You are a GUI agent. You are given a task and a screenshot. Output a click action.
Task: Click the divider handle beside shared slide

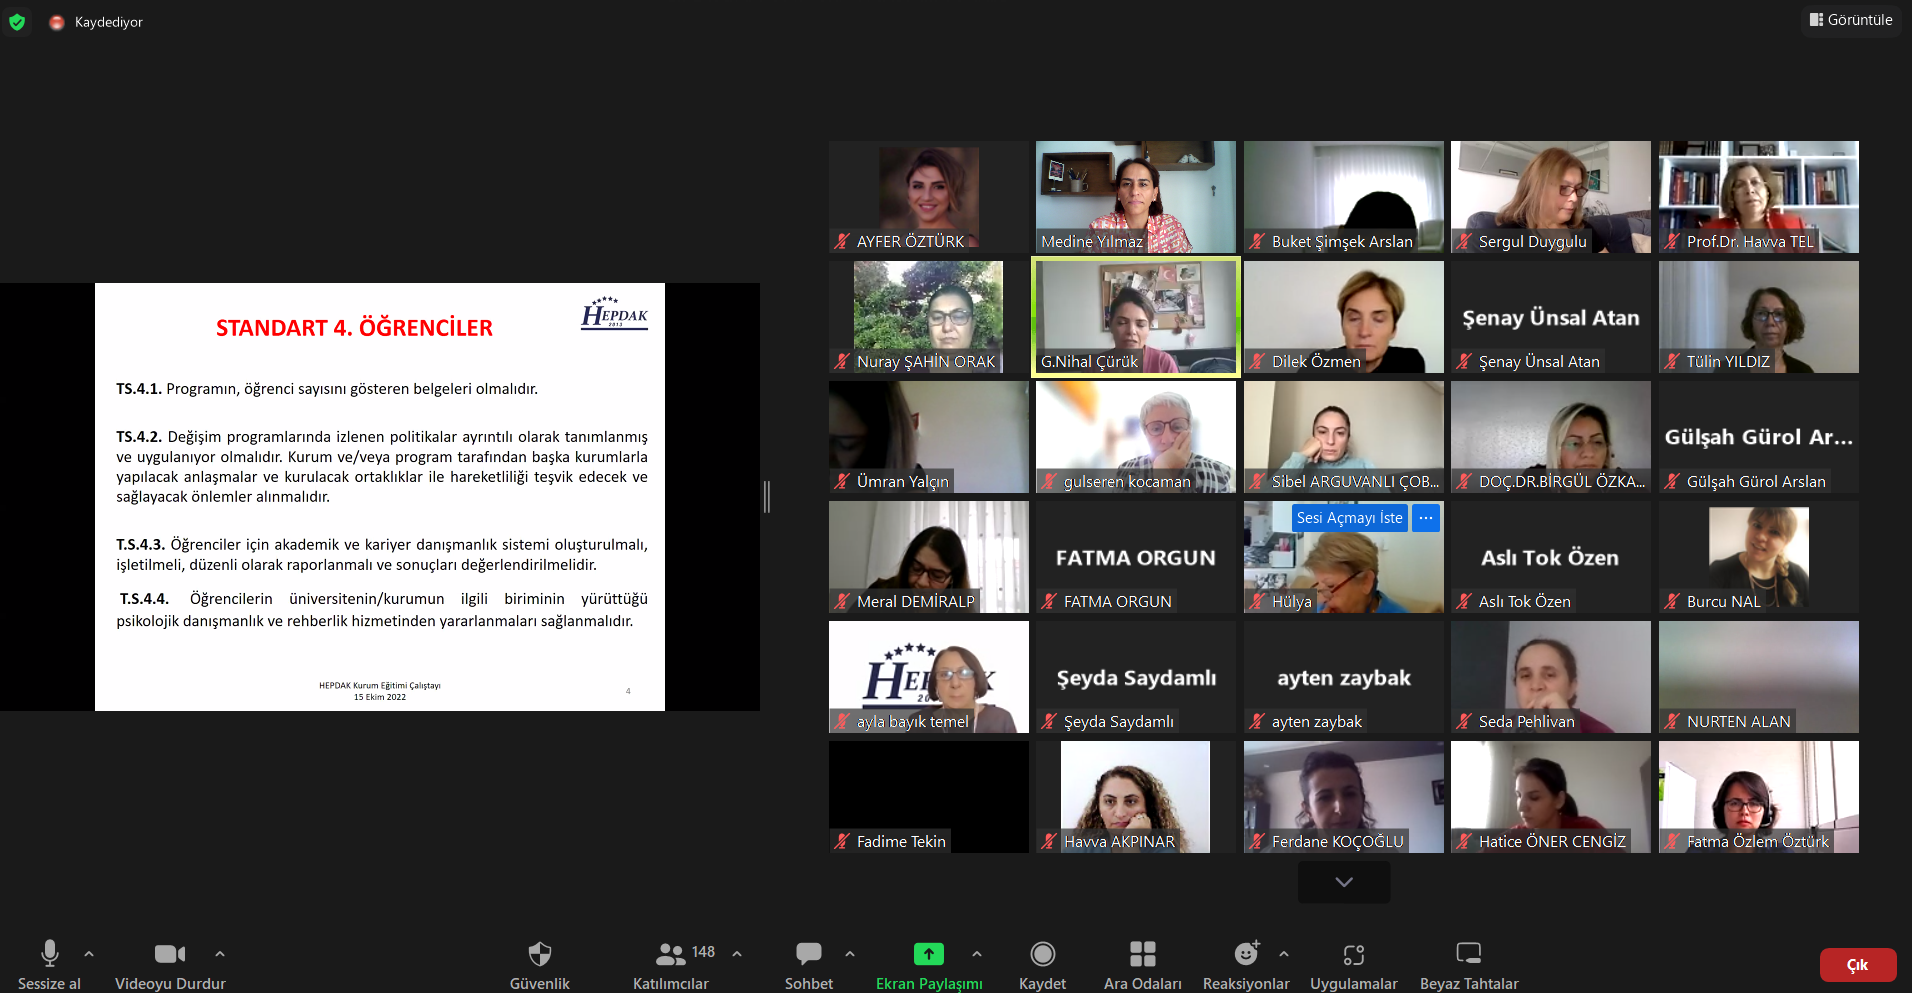767,497
